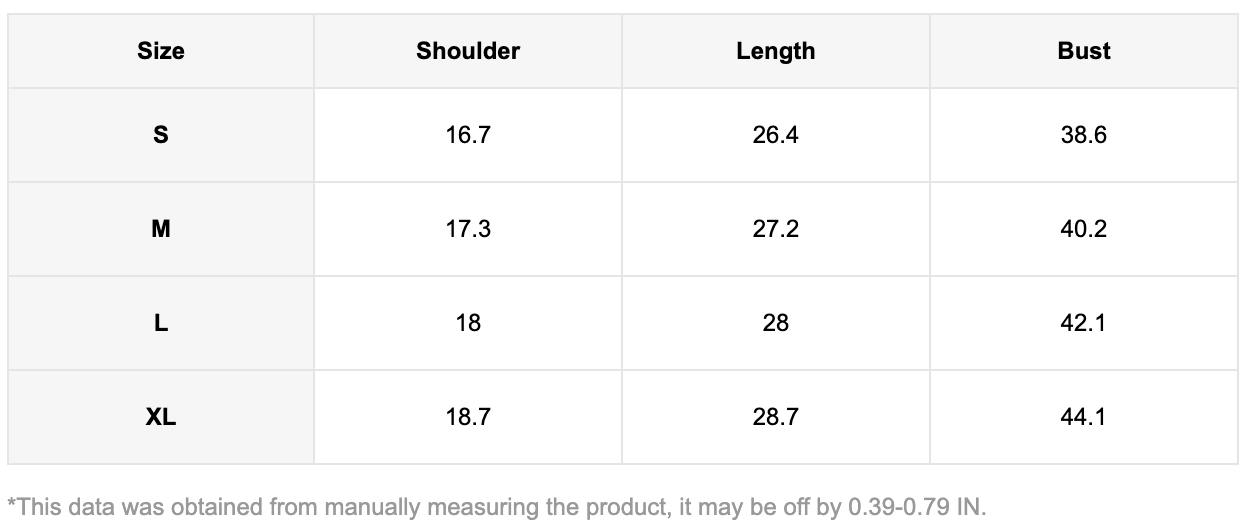Image resolution: width=1252 pixels, height=528 pixels.
Task: Click length value 26.4 for size S
Action: [775, 135]
